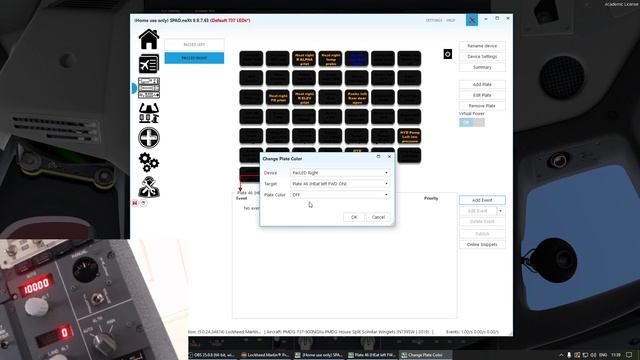Select the 'Packs left flow door open' plate
This screenshot has height=360, width=640.
point(356,98)
